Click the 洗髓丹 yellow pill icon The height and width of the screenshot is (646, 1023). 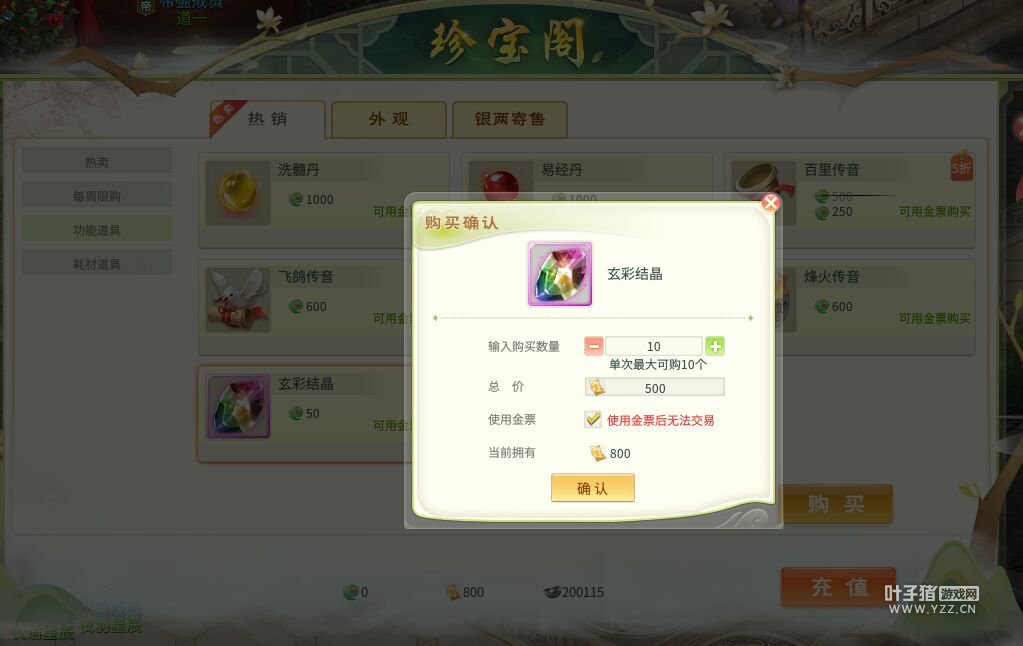coord(238,193)
